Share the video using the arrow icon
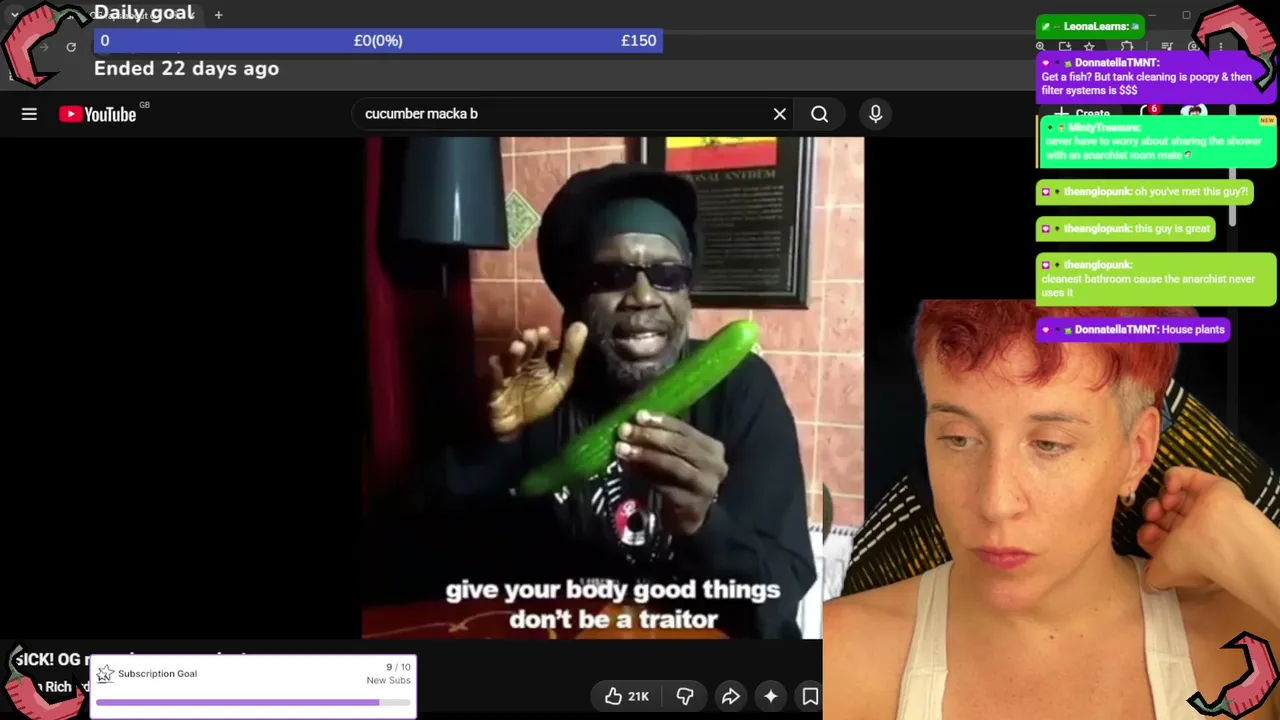Screen dimensions: 1280x720 click(730, 696)
